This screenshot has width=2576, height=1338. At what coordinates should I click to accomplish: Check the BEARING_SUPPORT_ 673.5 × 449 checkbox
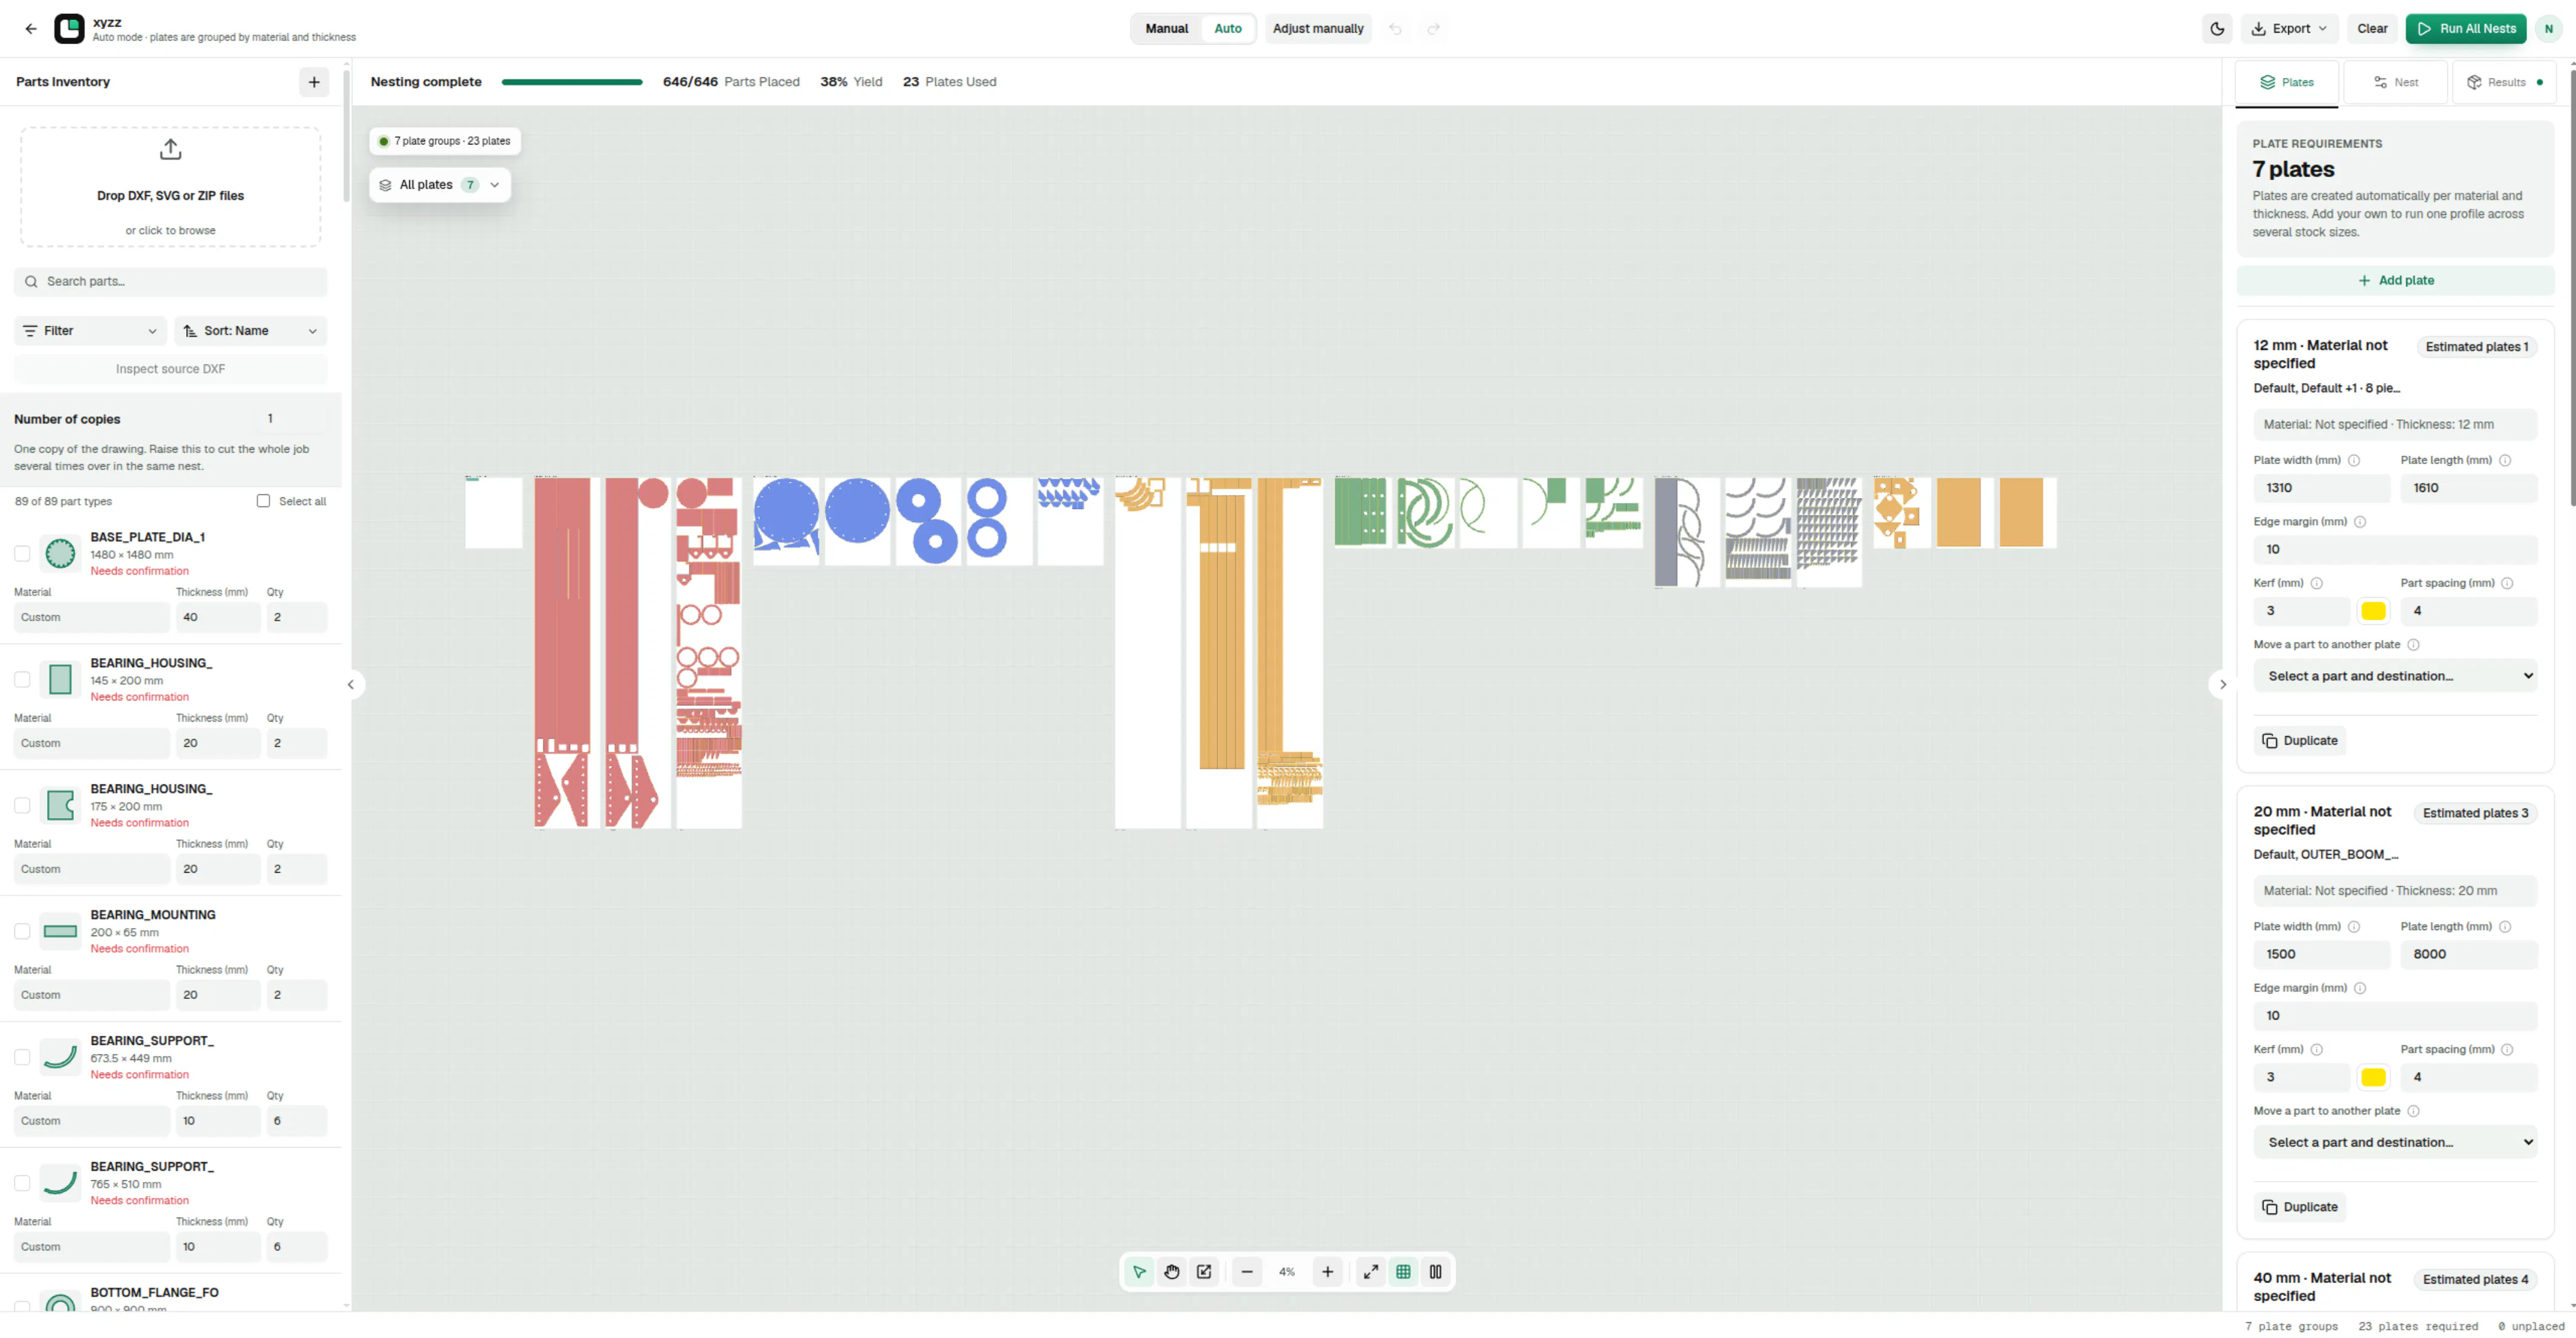tap(22, 1057)
